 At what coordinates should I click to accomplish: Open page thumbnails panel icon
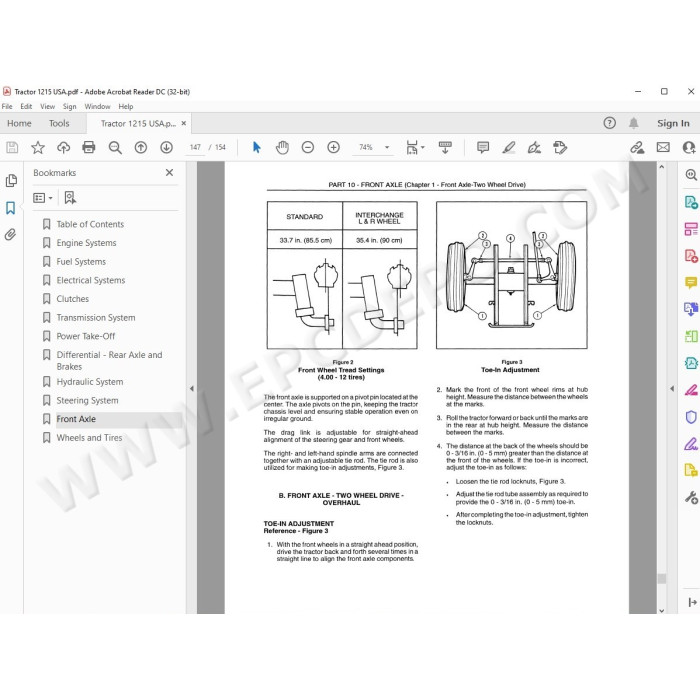(11, 181)
